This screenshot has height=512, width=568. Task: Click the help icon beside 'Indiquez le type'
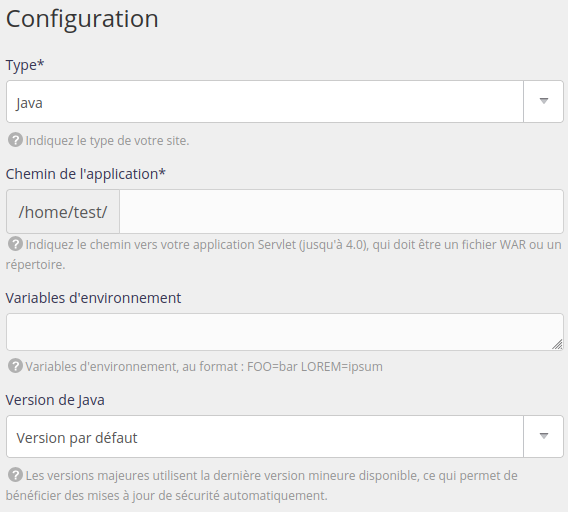point(15,140)
